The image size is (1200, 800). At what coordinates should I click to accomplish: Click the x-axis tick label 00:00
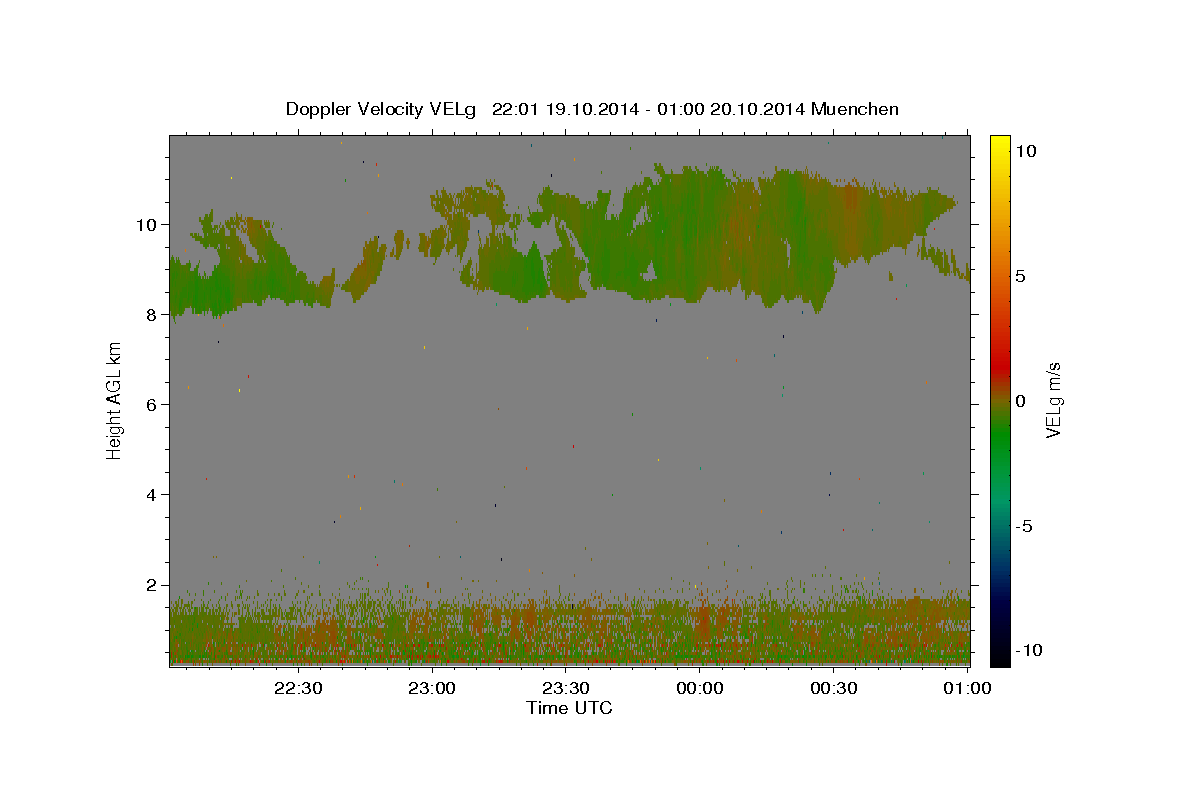pyautogui.click(x=700, y=689)
